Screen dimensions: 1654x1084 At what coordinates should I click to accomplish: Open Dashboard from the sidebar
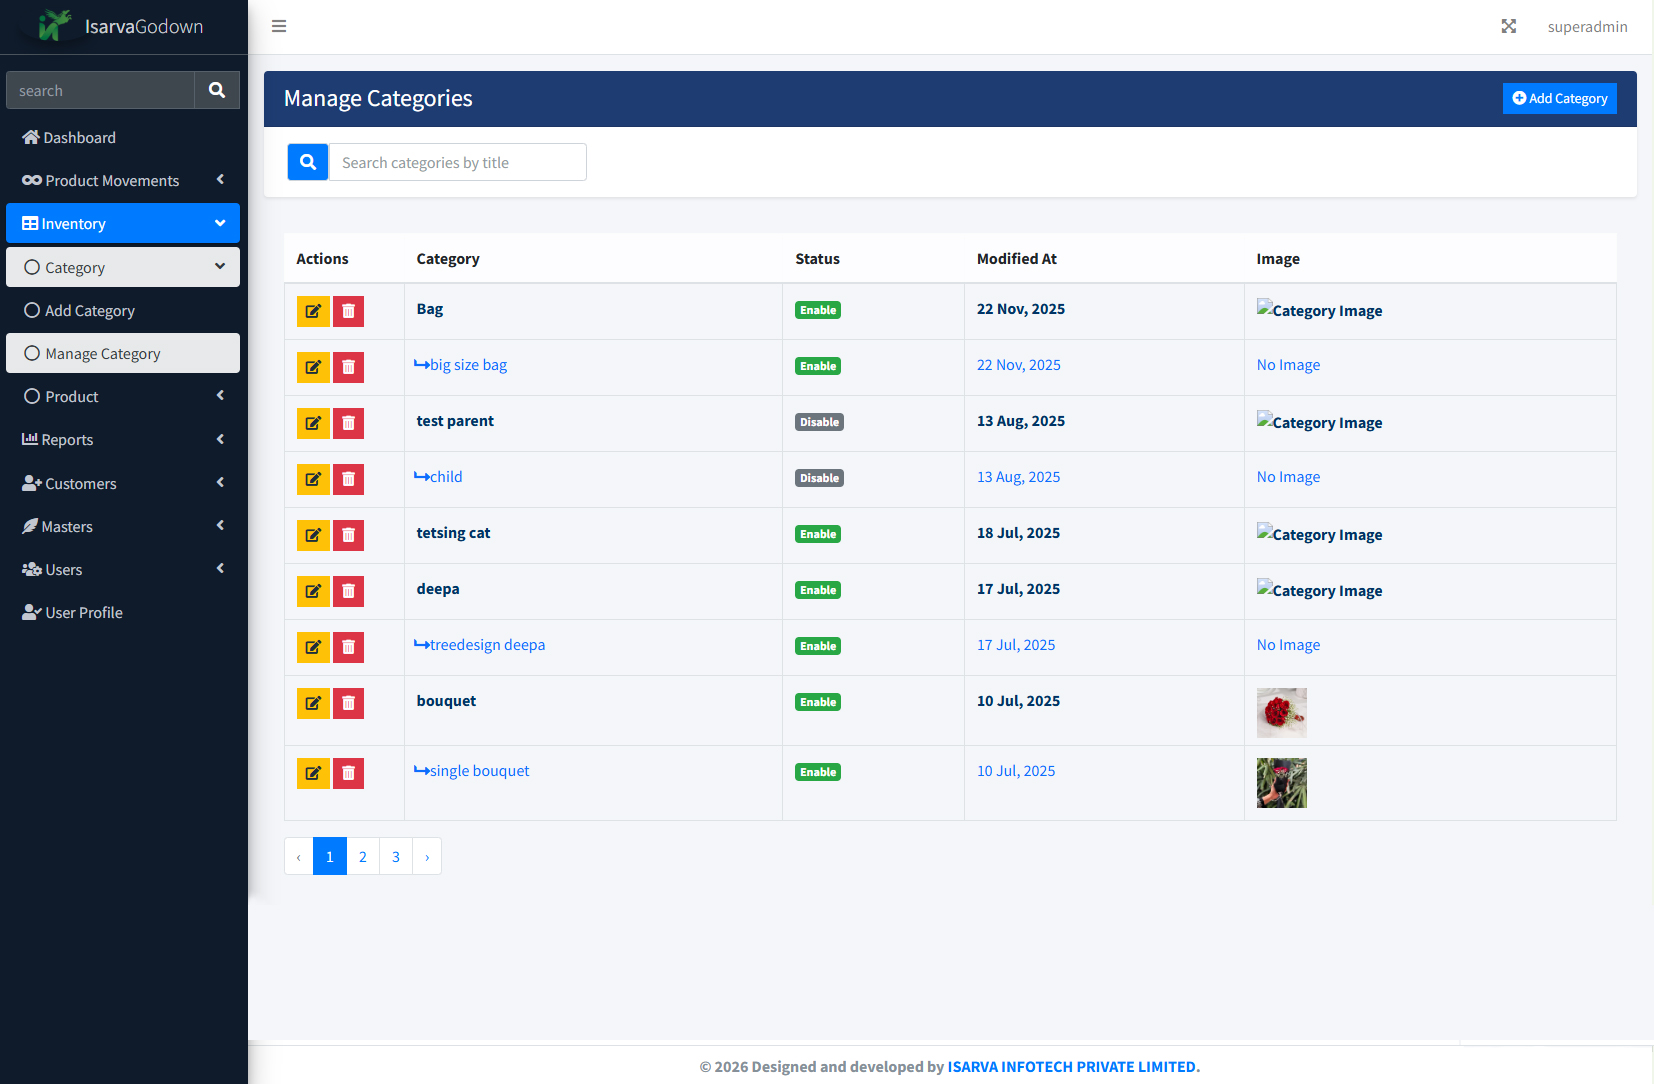tap(123, 137)
